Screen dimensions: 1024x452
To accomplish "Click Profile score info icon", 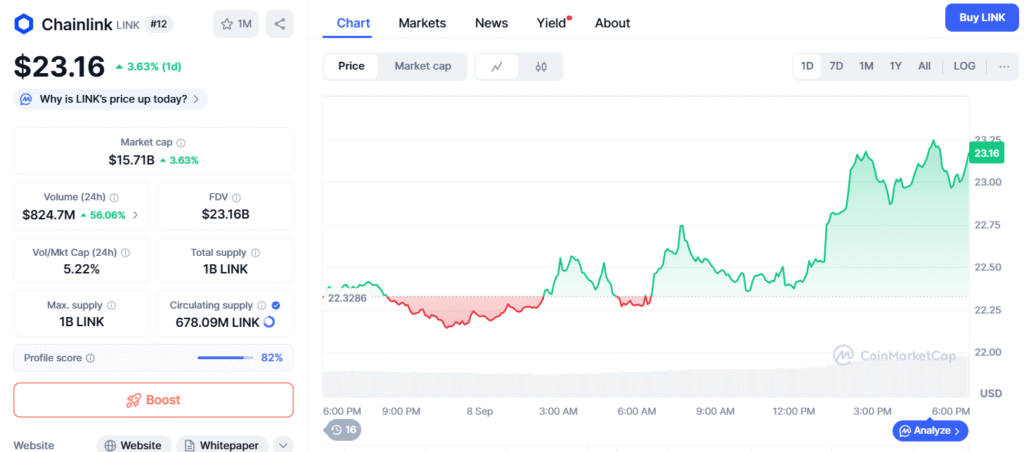I will [90, 358].
